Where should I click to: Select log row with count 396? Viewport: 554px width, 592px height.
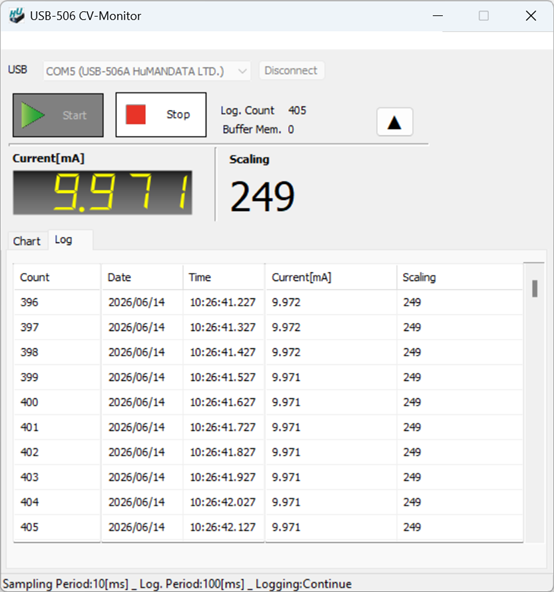pyautogui.click(x=269, y=302)
